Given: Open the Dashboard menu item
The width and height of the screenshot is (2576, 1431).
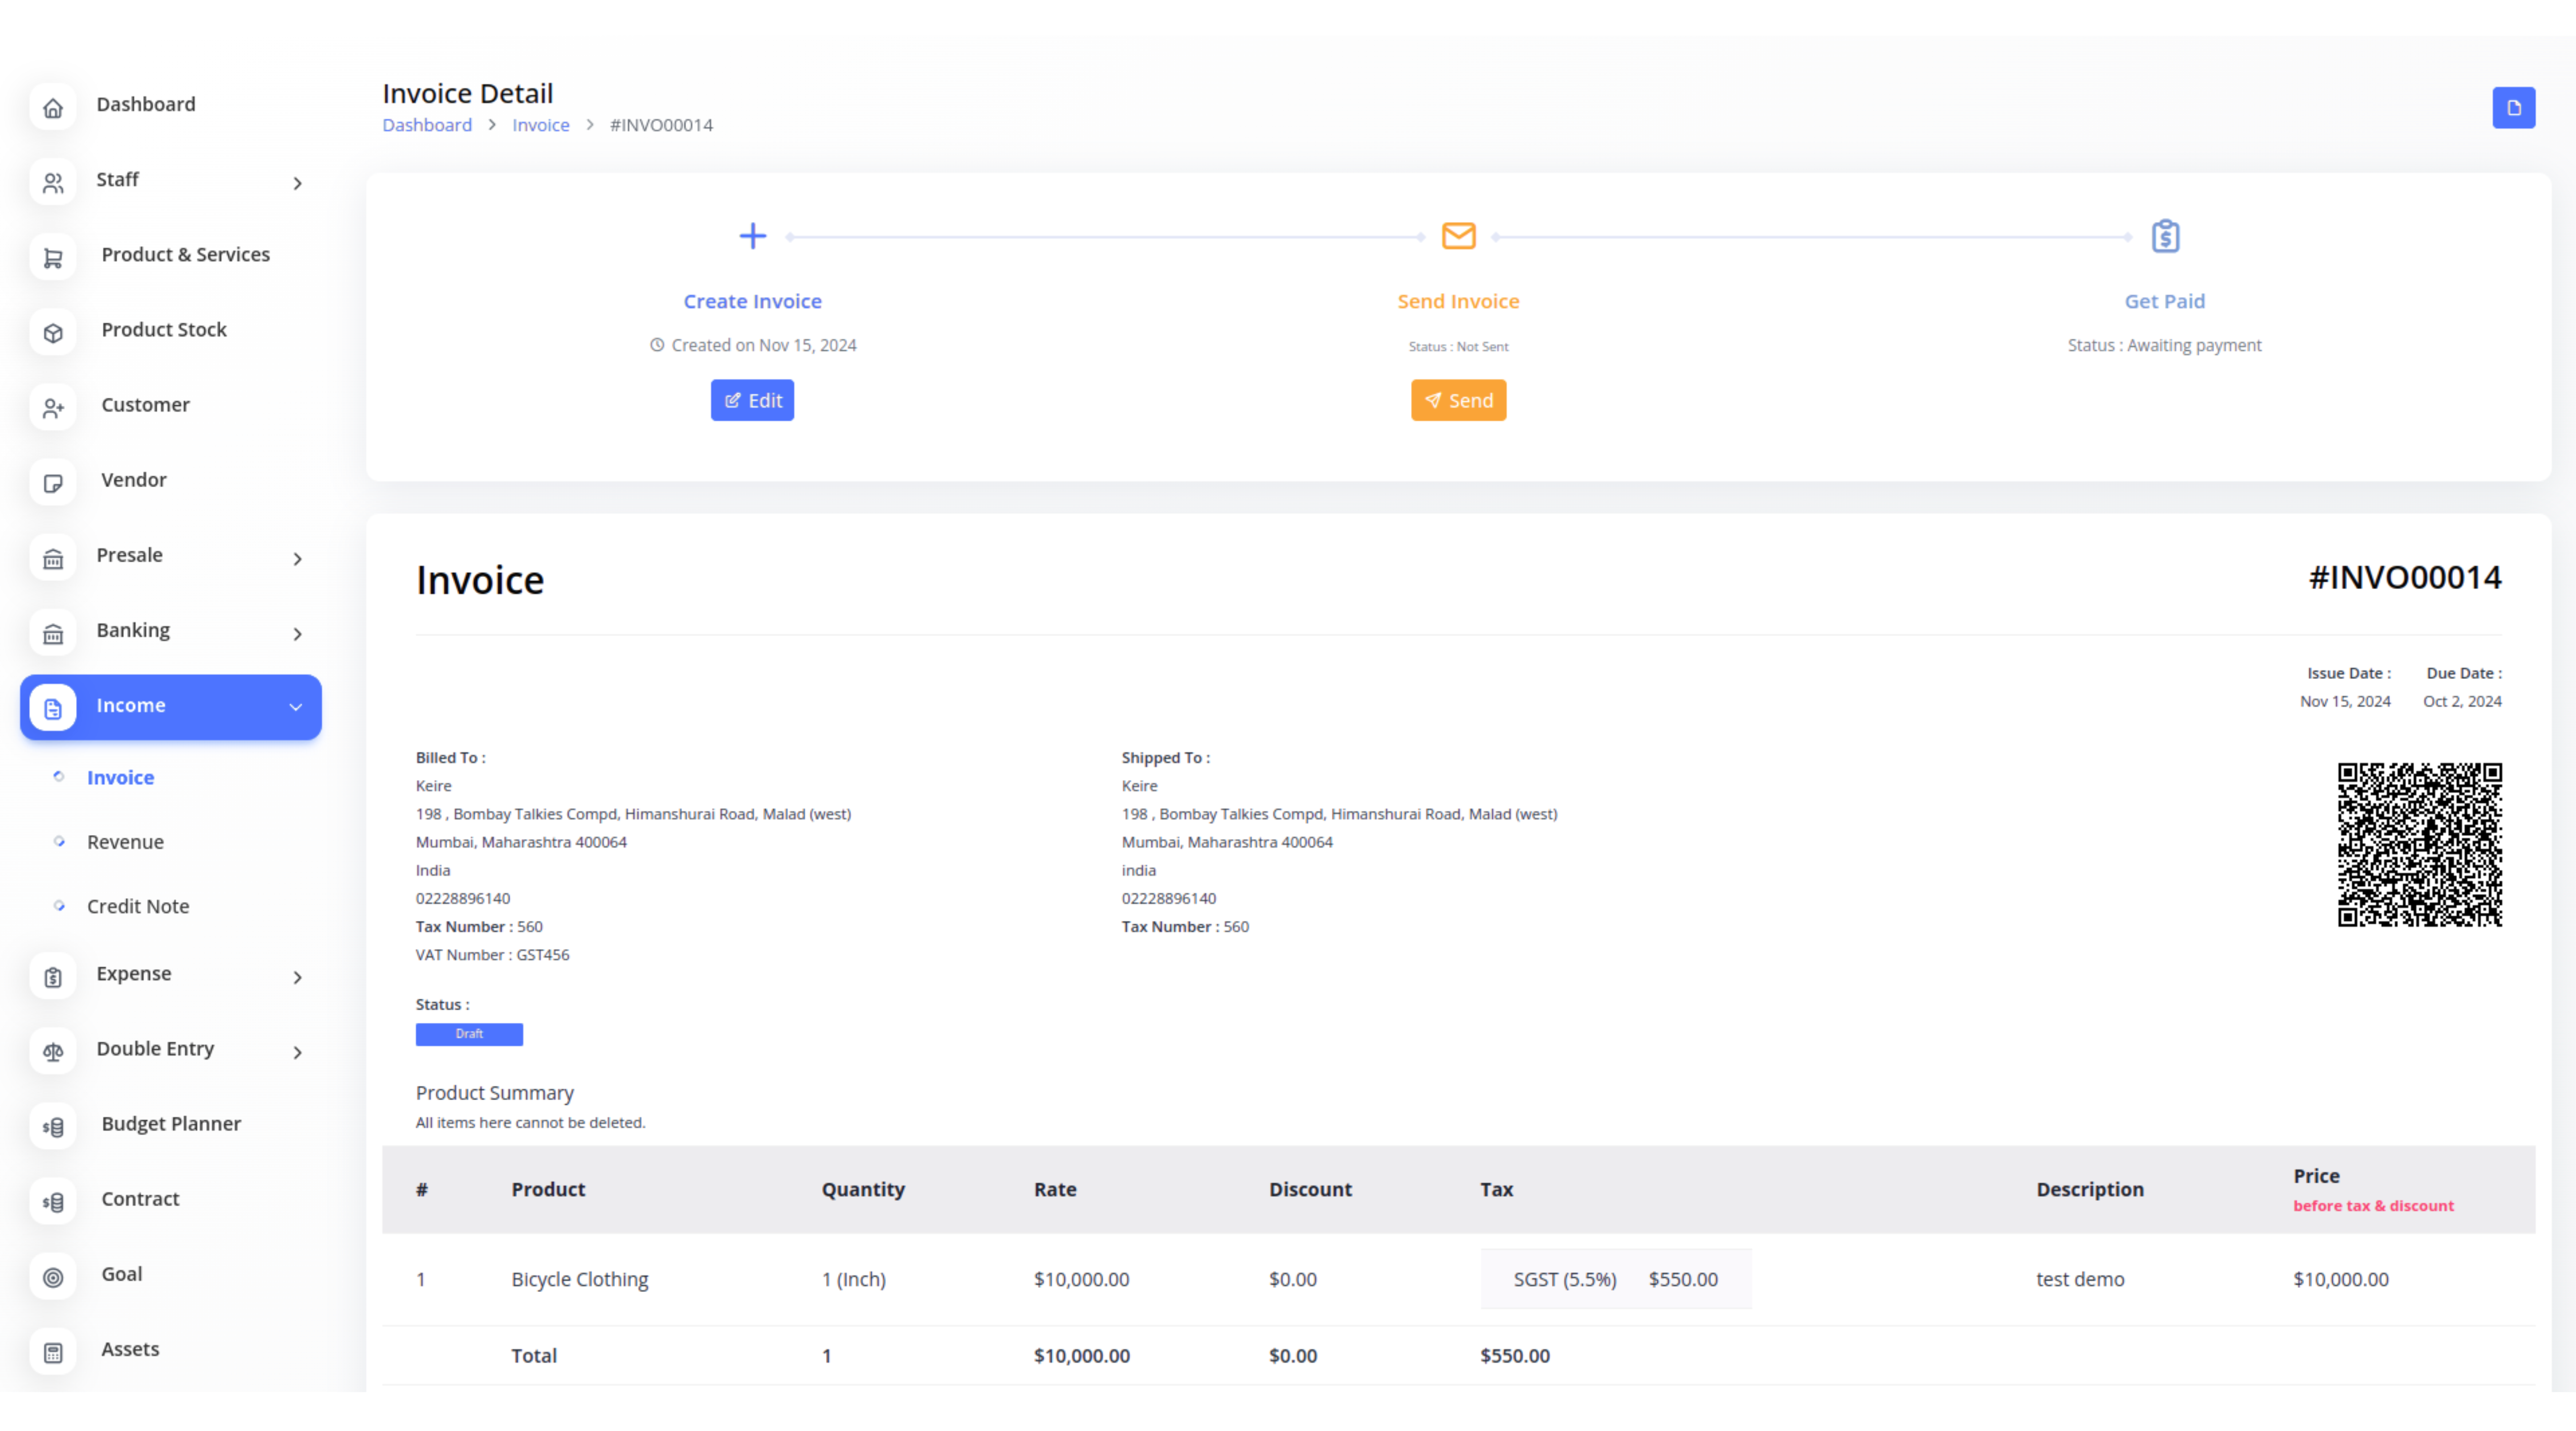Looking at the screenshot, I should 146,104.
